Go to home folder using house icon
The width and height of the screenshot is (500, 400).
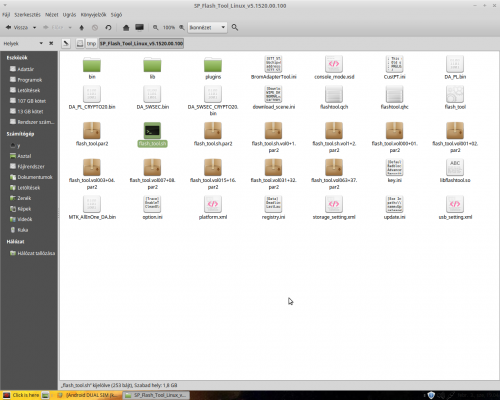click(126, 27)
